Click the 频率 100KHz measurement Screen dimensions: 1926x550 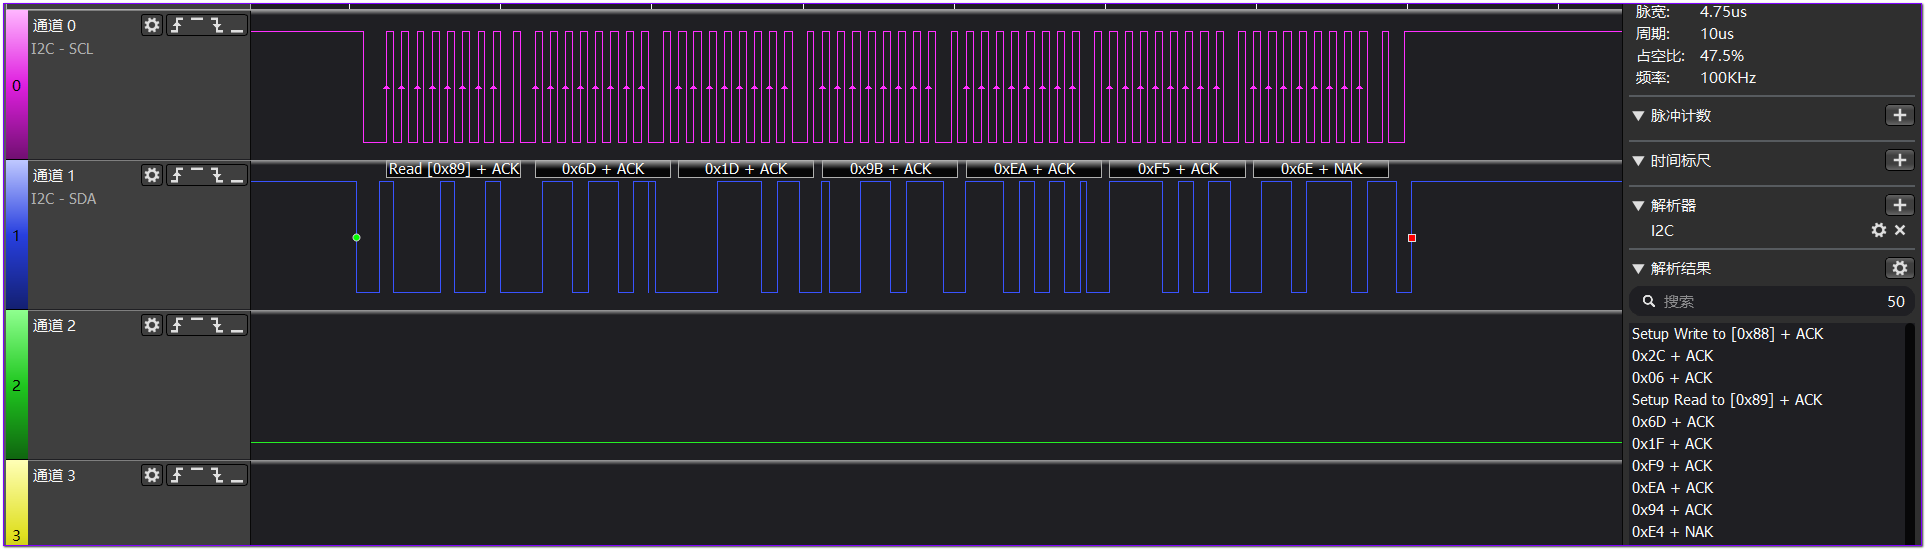pos(1695,78)
